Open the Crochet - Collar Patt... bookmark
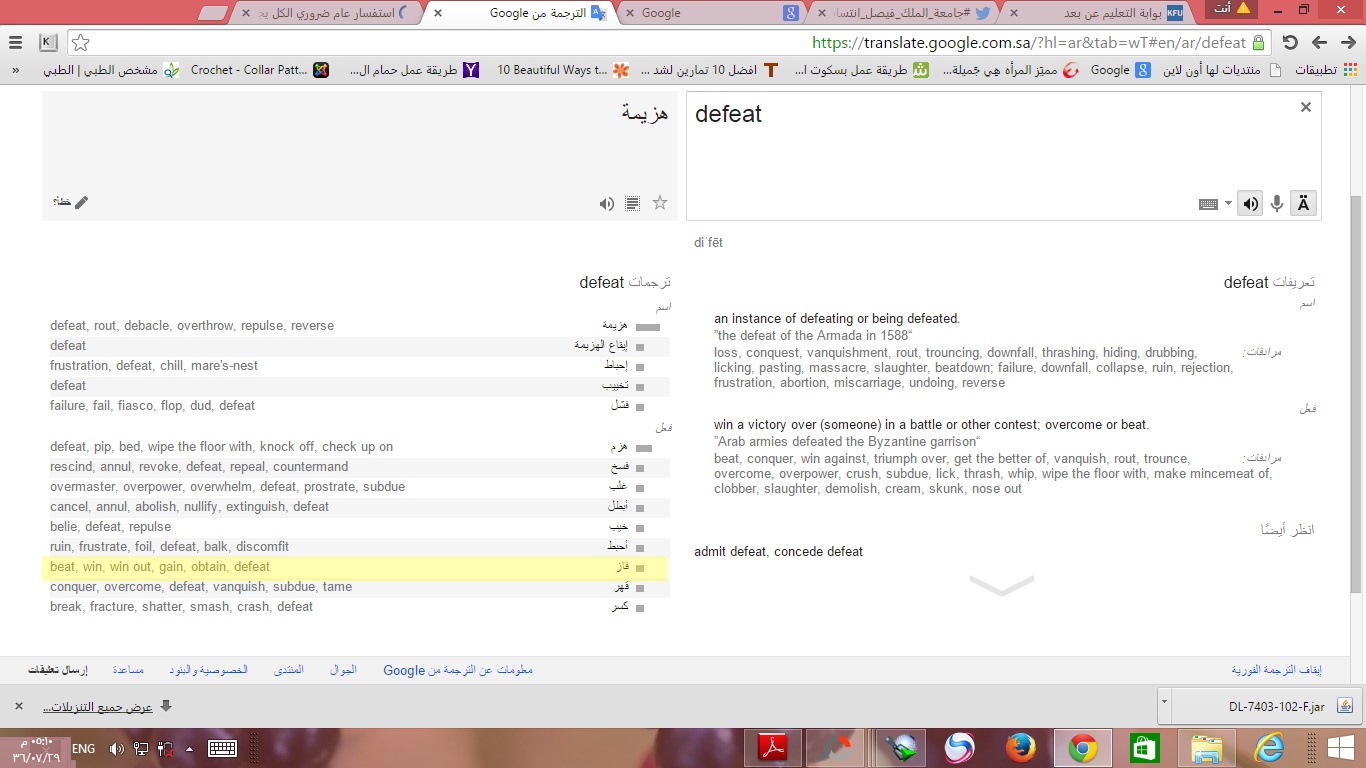The image size is (1366, 768). [x=259, y=70]
